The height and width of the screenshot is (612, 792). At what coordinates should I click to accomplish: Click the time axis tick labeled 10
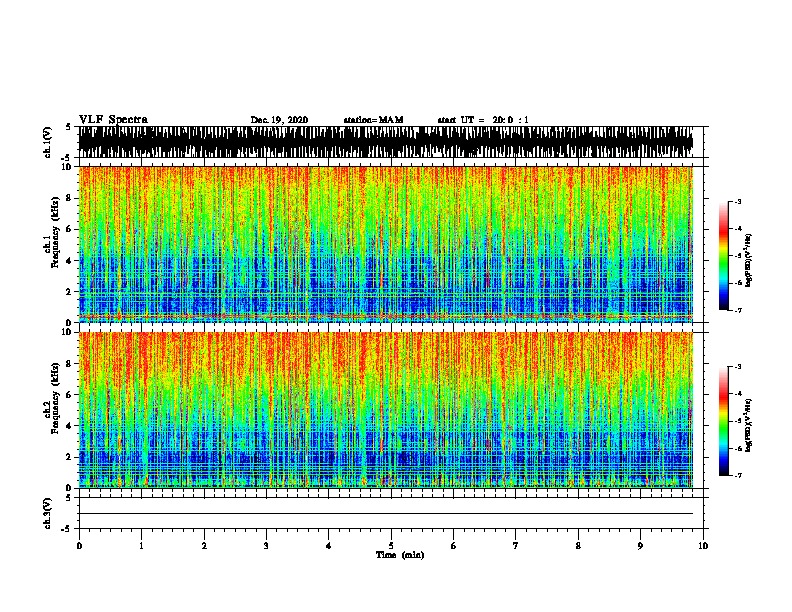703,546
